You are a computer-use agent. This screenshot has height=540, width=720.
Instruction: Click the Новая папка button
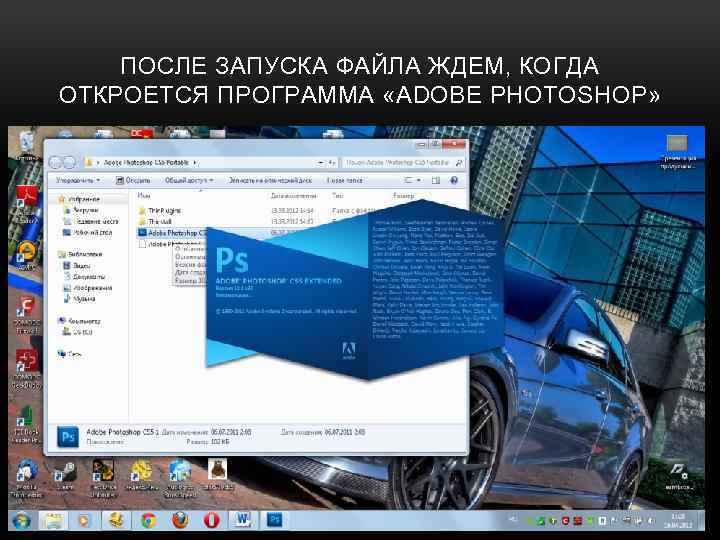click(345, 180)
